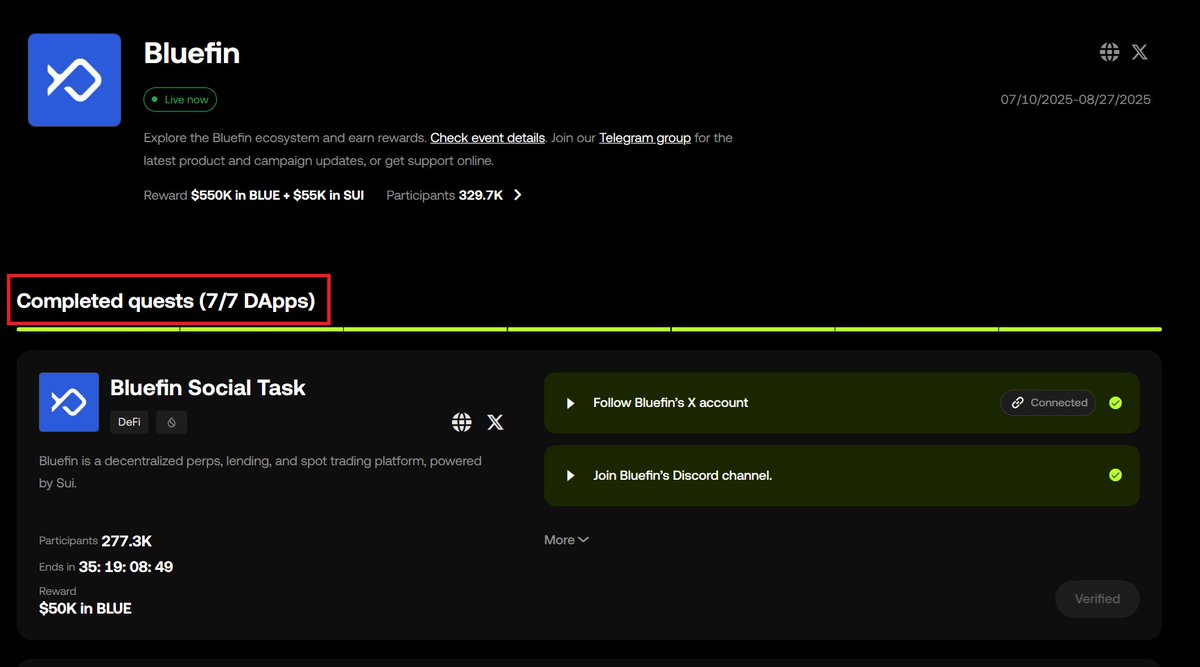Image resolution: width=1200 pixels, height=667 pixels.
Task: Click the Connected button
Action: (x=1048, y=403)
